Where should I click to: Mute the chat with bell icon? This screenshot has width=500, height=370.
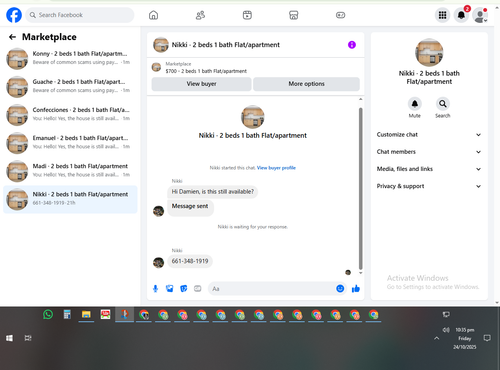[x=415, y=104]
